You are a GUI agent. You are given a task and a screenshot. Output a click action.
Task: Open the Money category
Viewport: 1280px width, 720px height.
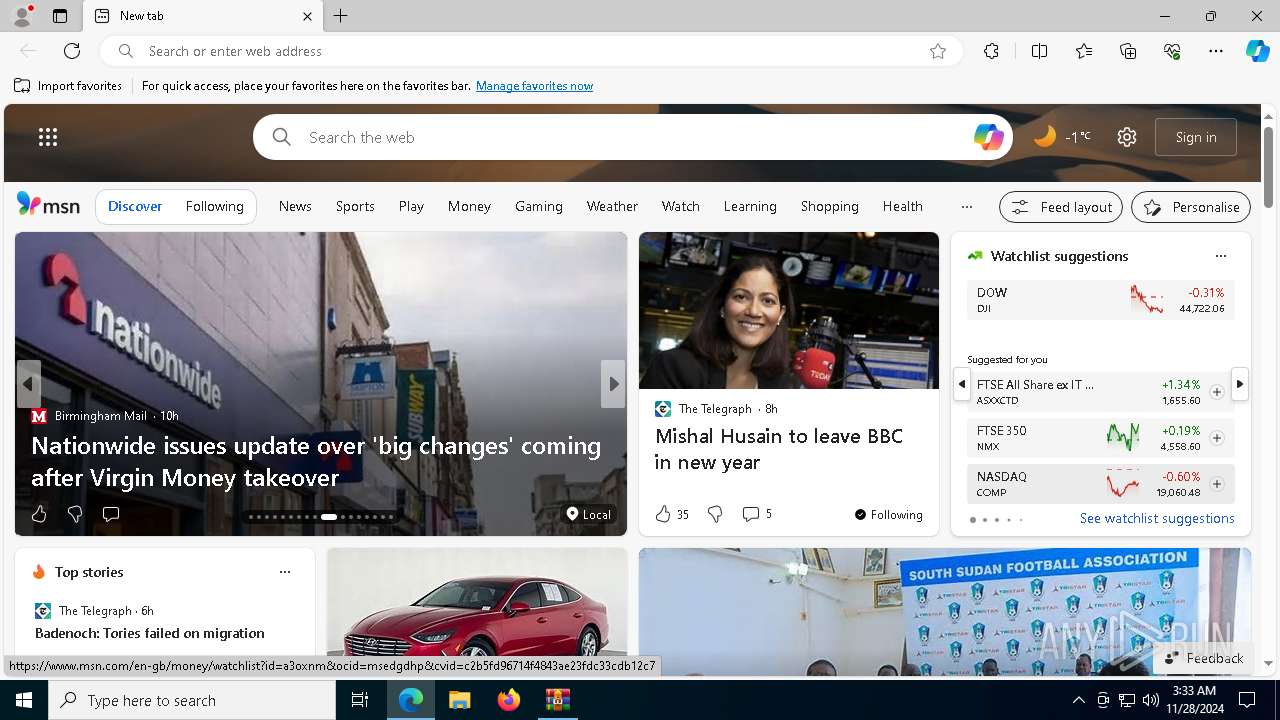click(x=469, y=206)
